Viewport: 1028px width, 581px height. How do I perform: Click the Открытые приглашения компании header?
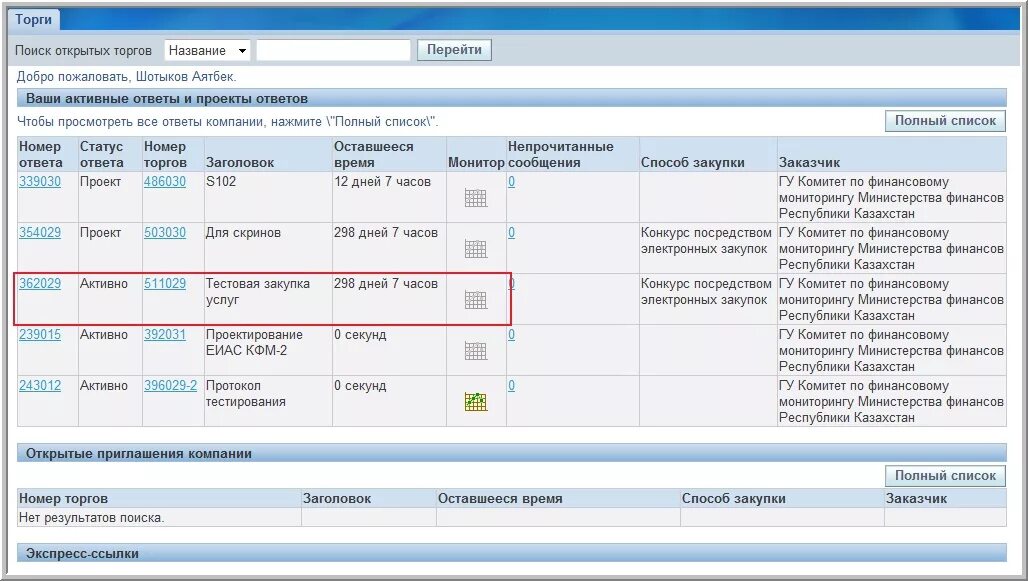511,453
